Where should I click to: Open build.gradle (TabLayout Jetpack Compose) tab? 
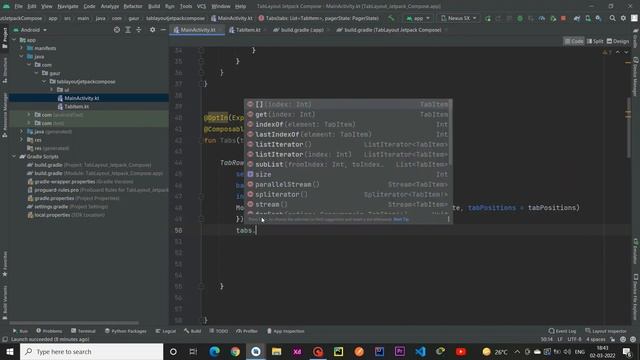click(x=392, y=30)
